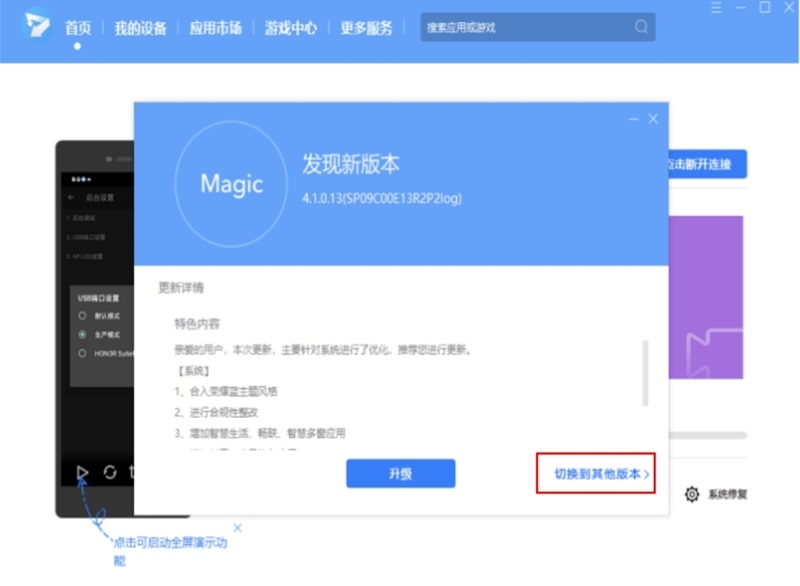Select HONOR Suite radio option

82,353
